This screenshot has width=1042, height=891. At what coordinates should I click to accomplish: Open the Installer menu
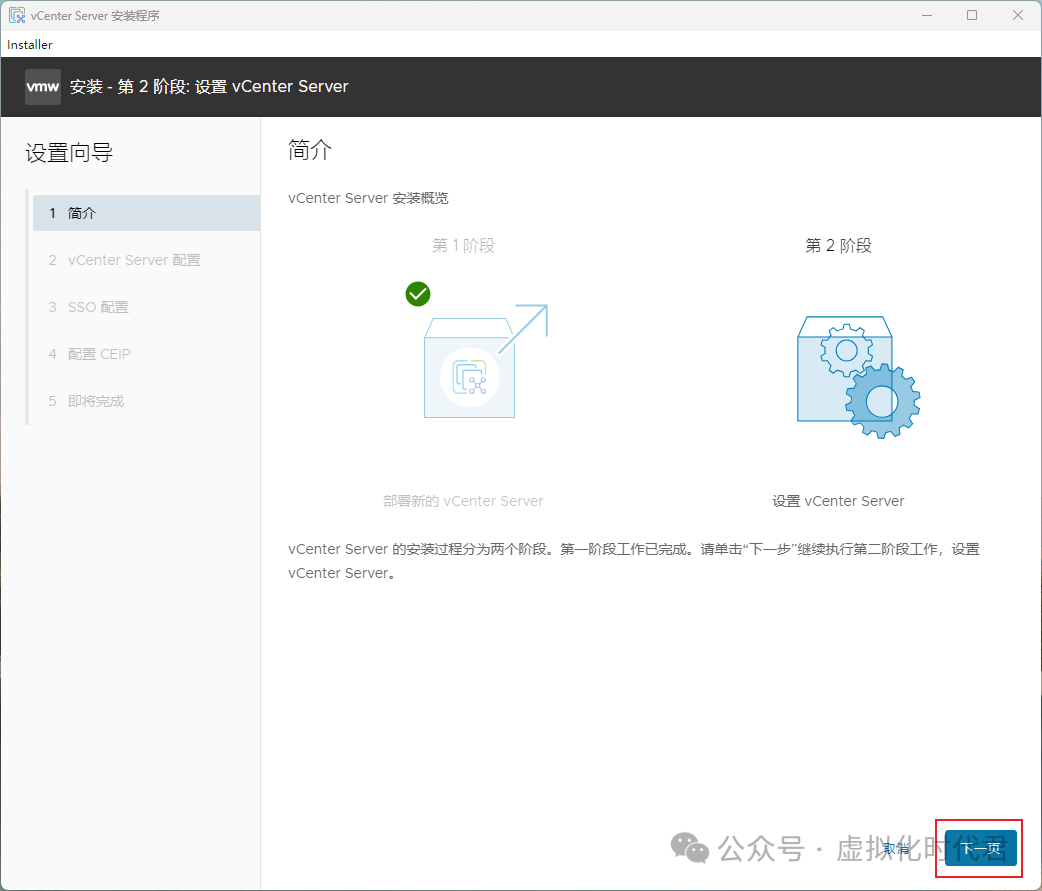(x=29, y=45)
